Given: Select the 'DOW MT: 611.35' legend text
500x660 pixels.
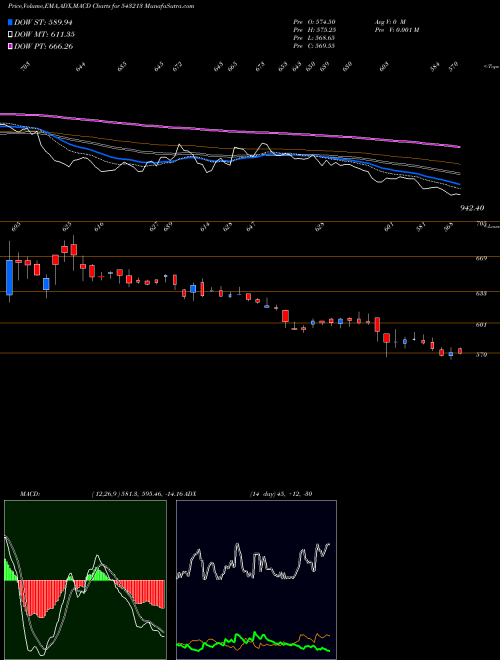Looking at the screenshot, I should (x=45, y=34).
